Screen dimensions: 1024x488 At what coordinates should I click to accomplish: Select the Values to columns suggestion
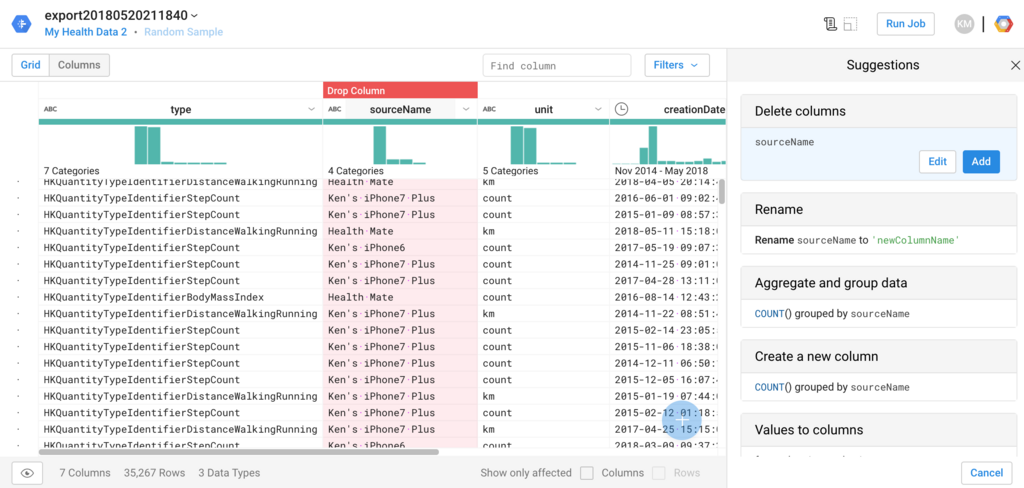(878, 434)
